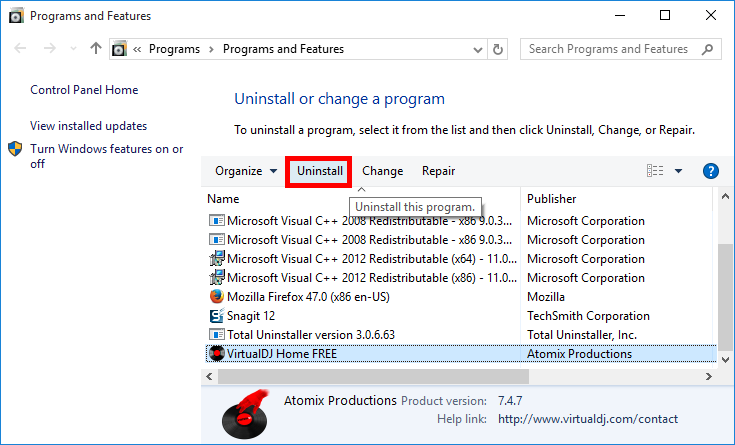Screen dimensions: 735x445
Task: Click the Firefox icon in the list
Action: click(216, 297)
